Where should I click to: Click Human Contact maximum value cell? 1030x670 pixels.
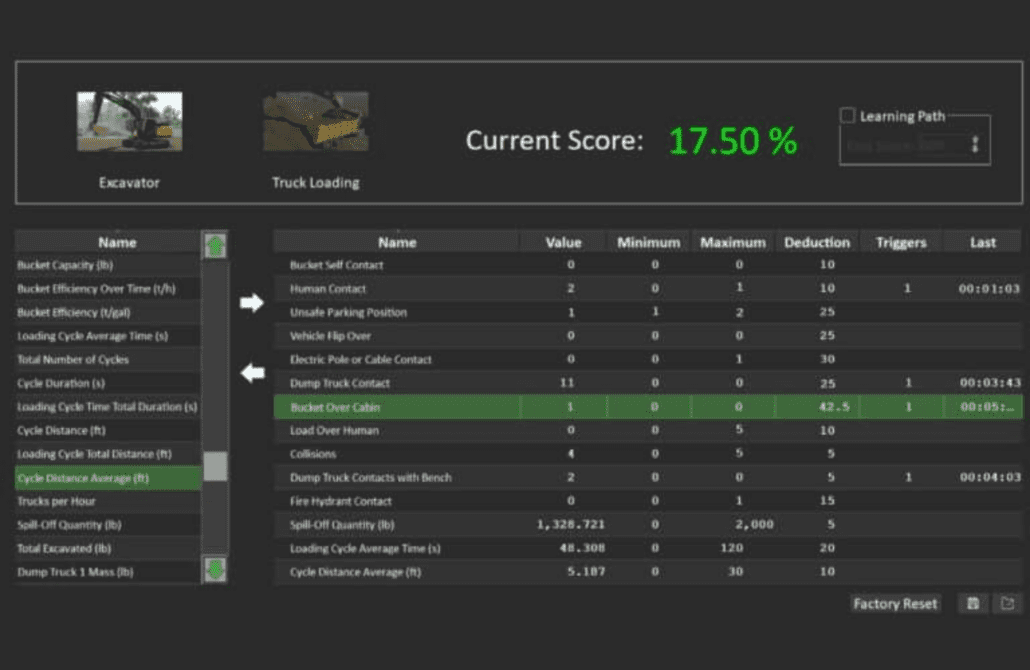click(739, 289)
